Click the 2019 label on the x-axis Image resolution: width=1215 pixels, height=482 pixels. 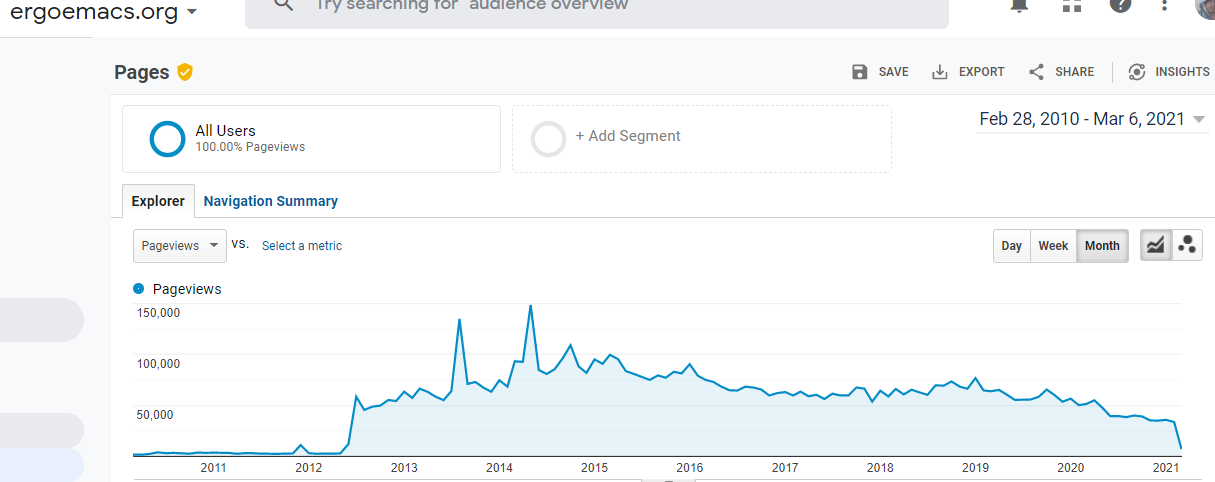pos(975,467)
